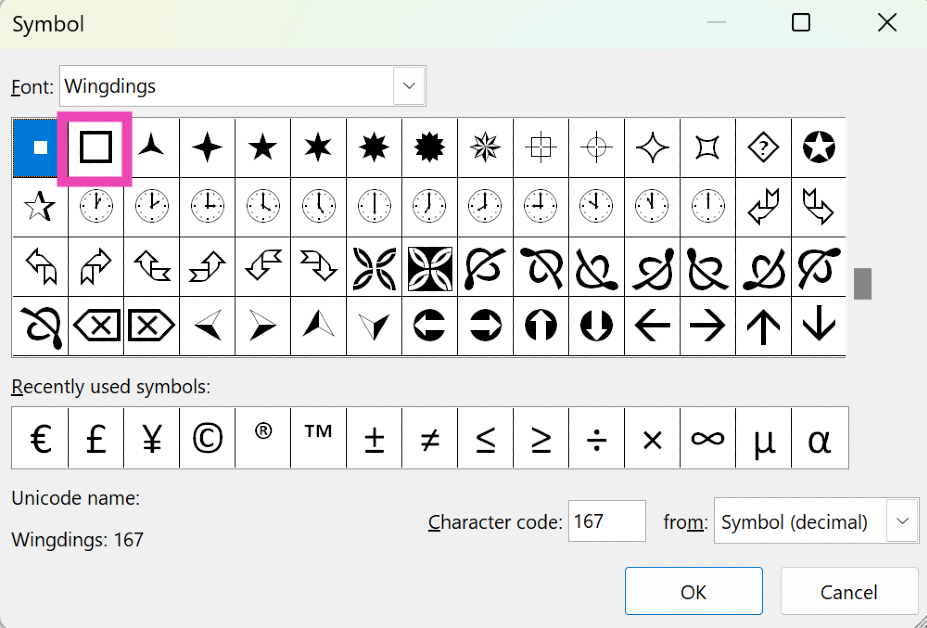Select the delete-left boxed X symbol
This screenshot has height=628, width=927.
96,325
